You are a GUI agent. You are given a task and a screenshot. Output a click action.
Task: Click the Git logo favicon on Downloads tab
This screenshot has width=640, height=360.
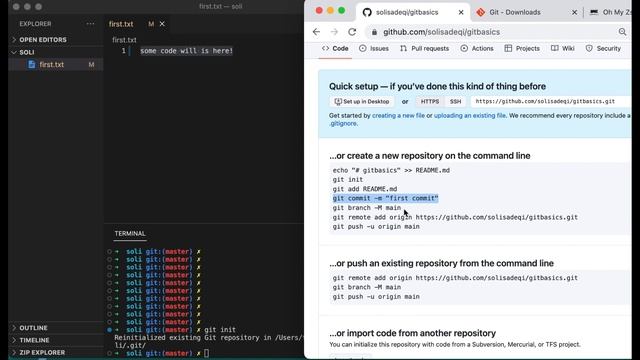(480, 12)
